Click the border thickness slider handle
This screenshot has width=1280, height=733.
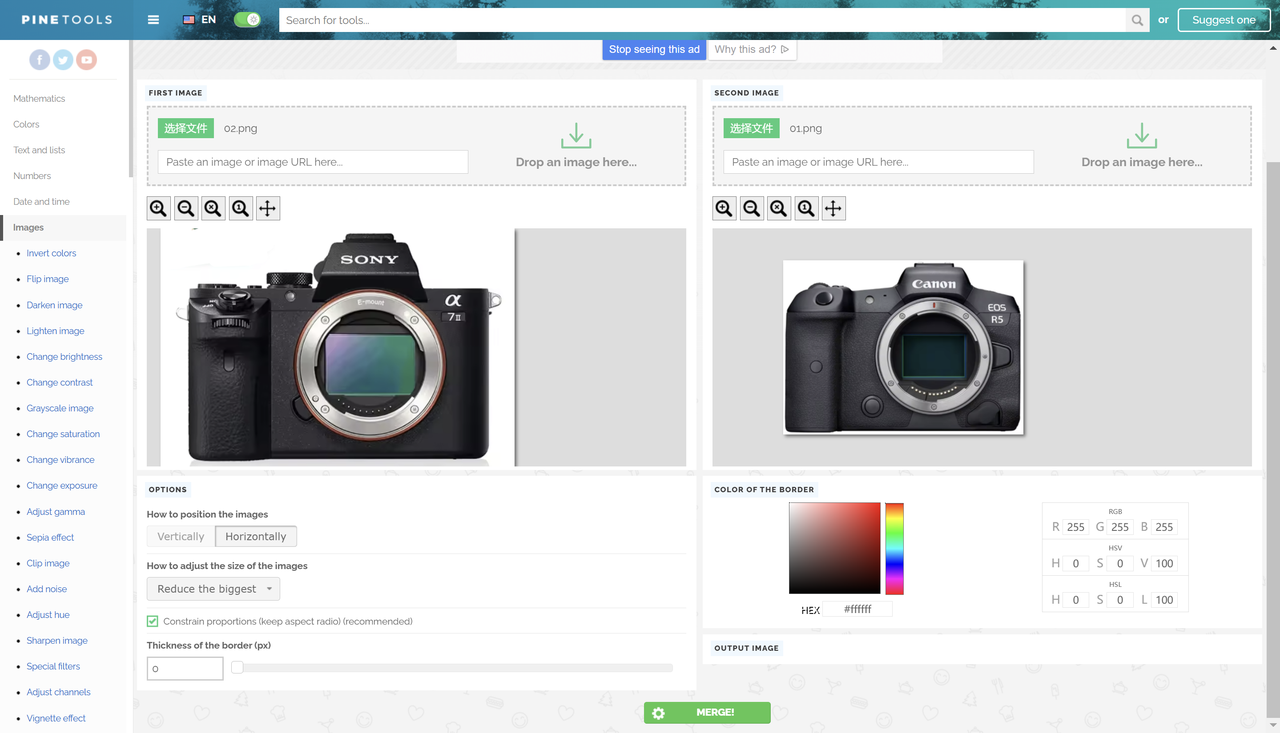237,667
